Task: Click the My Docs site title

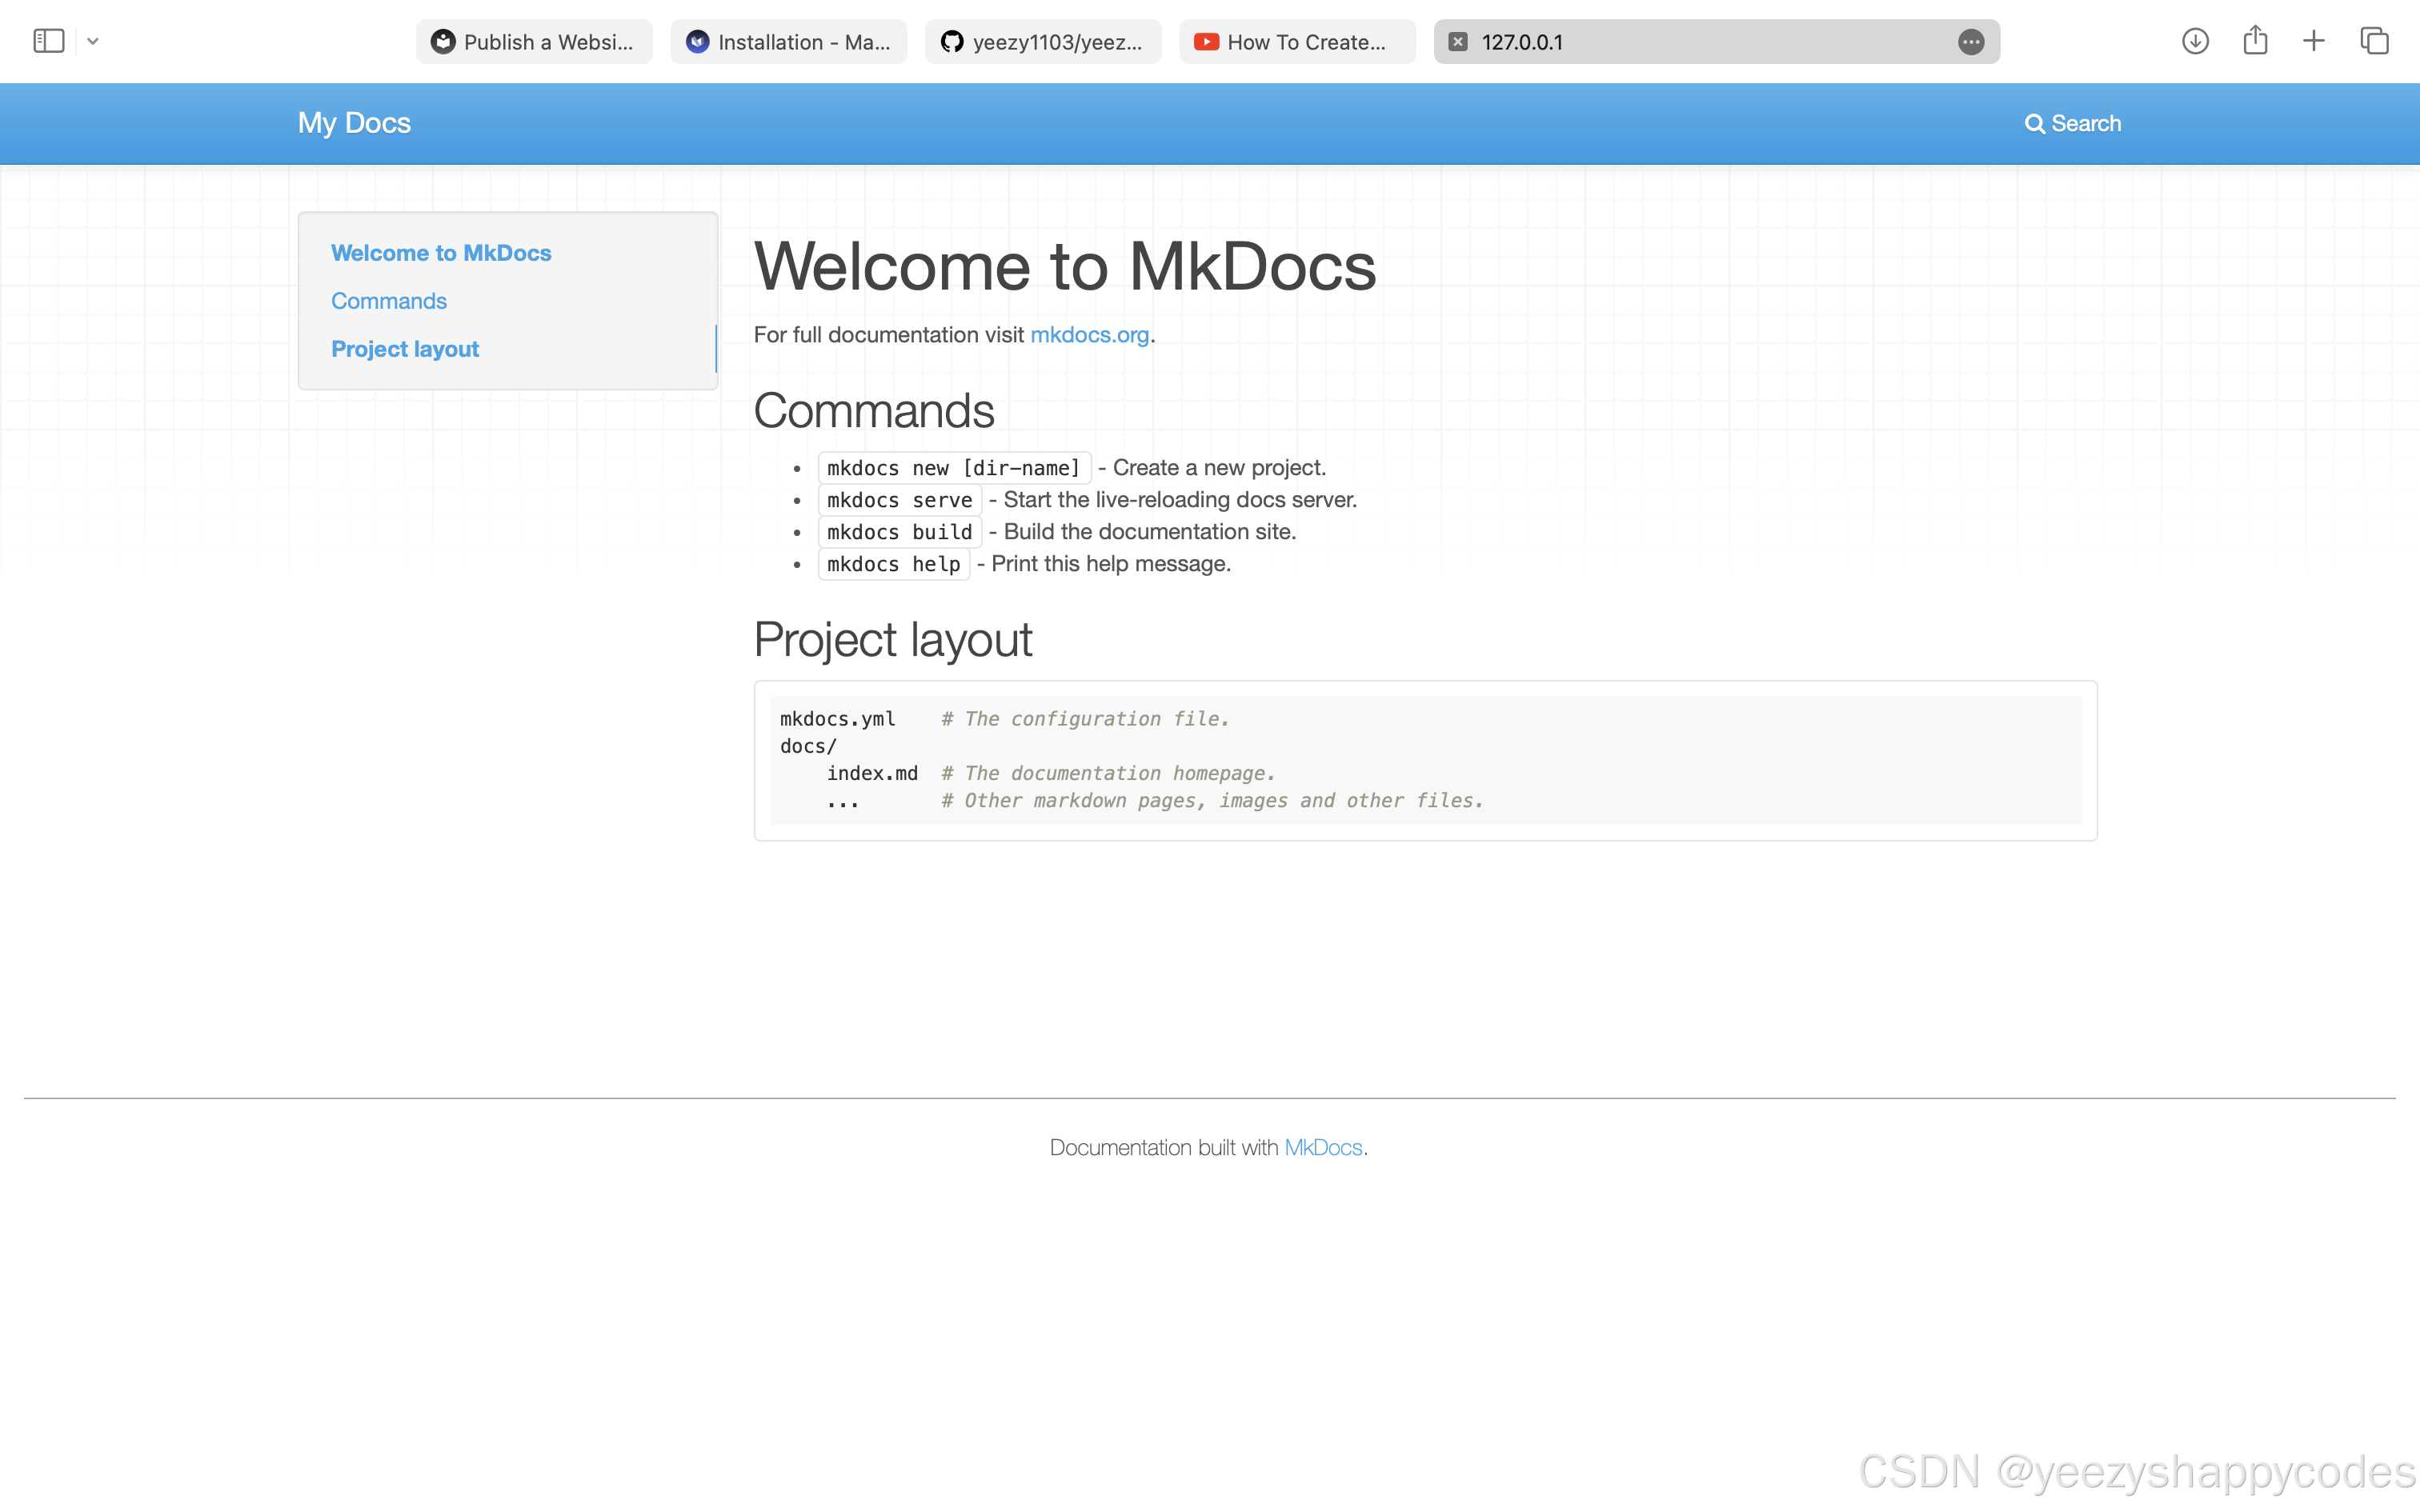Action: tap(354, 123)
